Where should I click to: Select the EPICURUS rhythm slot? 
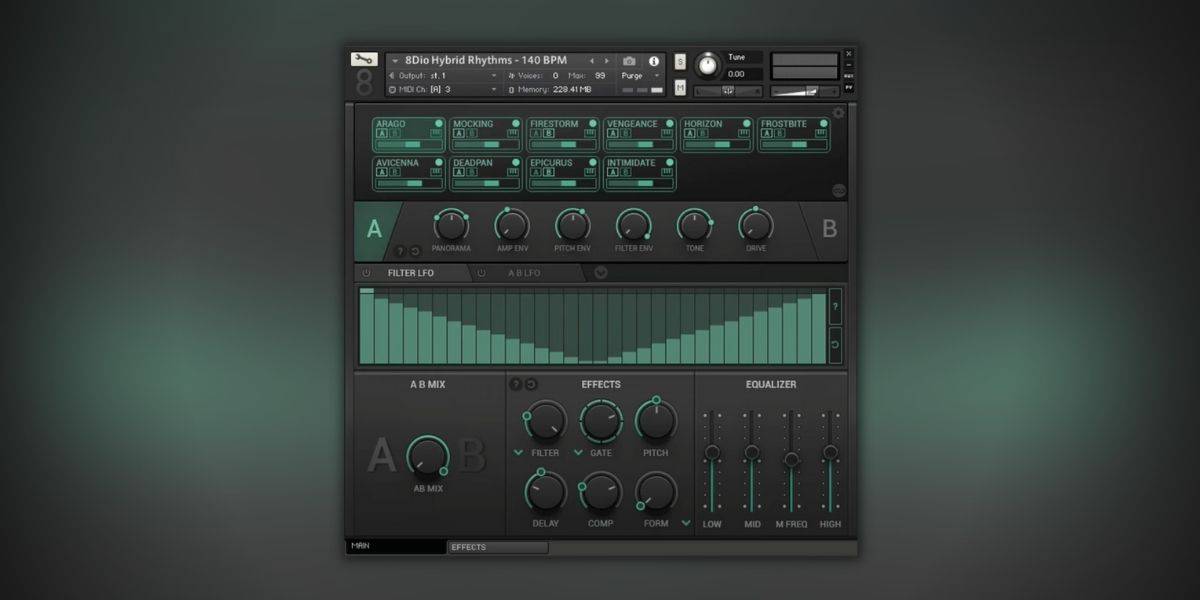click(x=563, y=173)
